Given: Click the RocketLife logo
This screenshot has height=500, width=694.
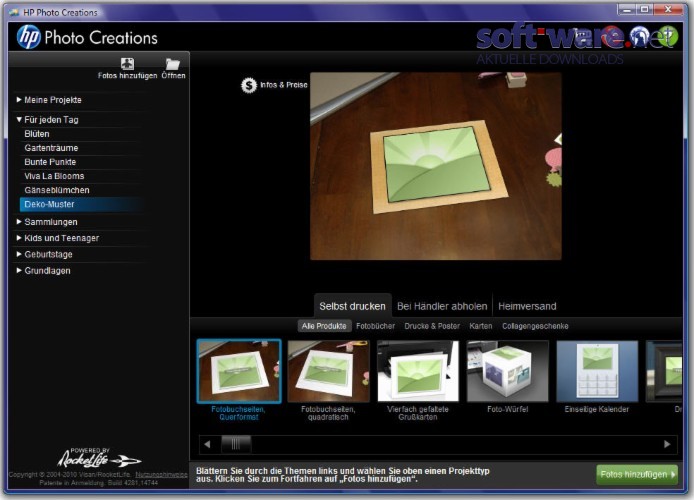Looking at the screenshot, I should 99,458.
